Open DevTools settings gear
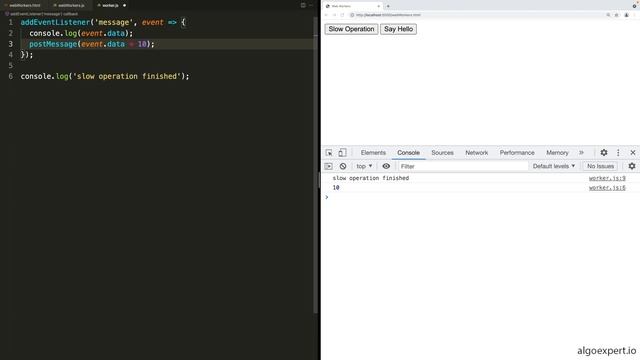640x360 pixels. coord(604,153)
